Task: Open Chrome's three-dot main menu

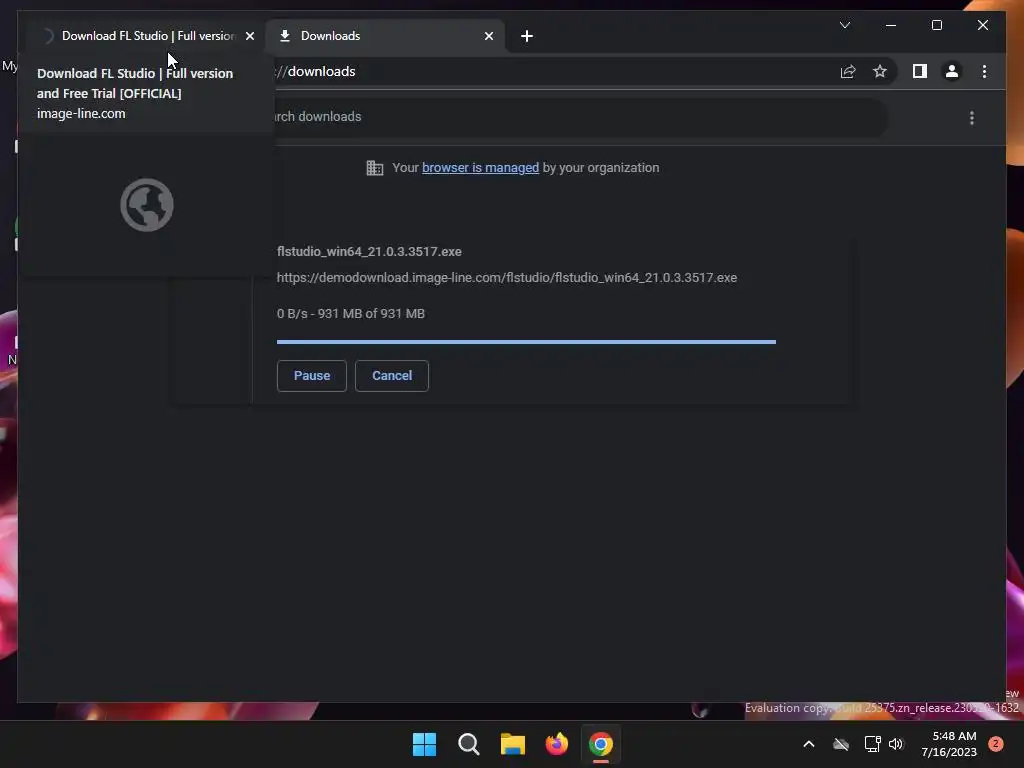Action: (x=984, y=71)
